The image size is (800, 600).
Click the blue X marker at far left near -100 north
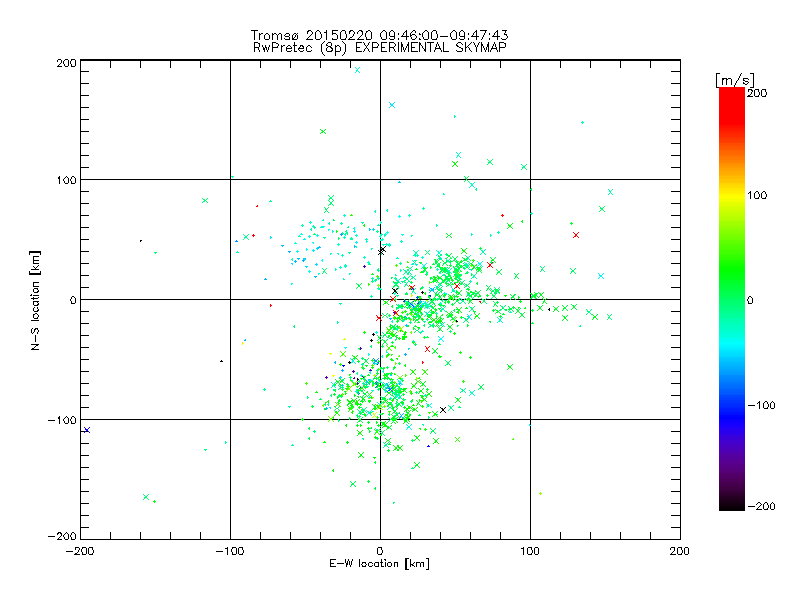[x=87, y=430]
